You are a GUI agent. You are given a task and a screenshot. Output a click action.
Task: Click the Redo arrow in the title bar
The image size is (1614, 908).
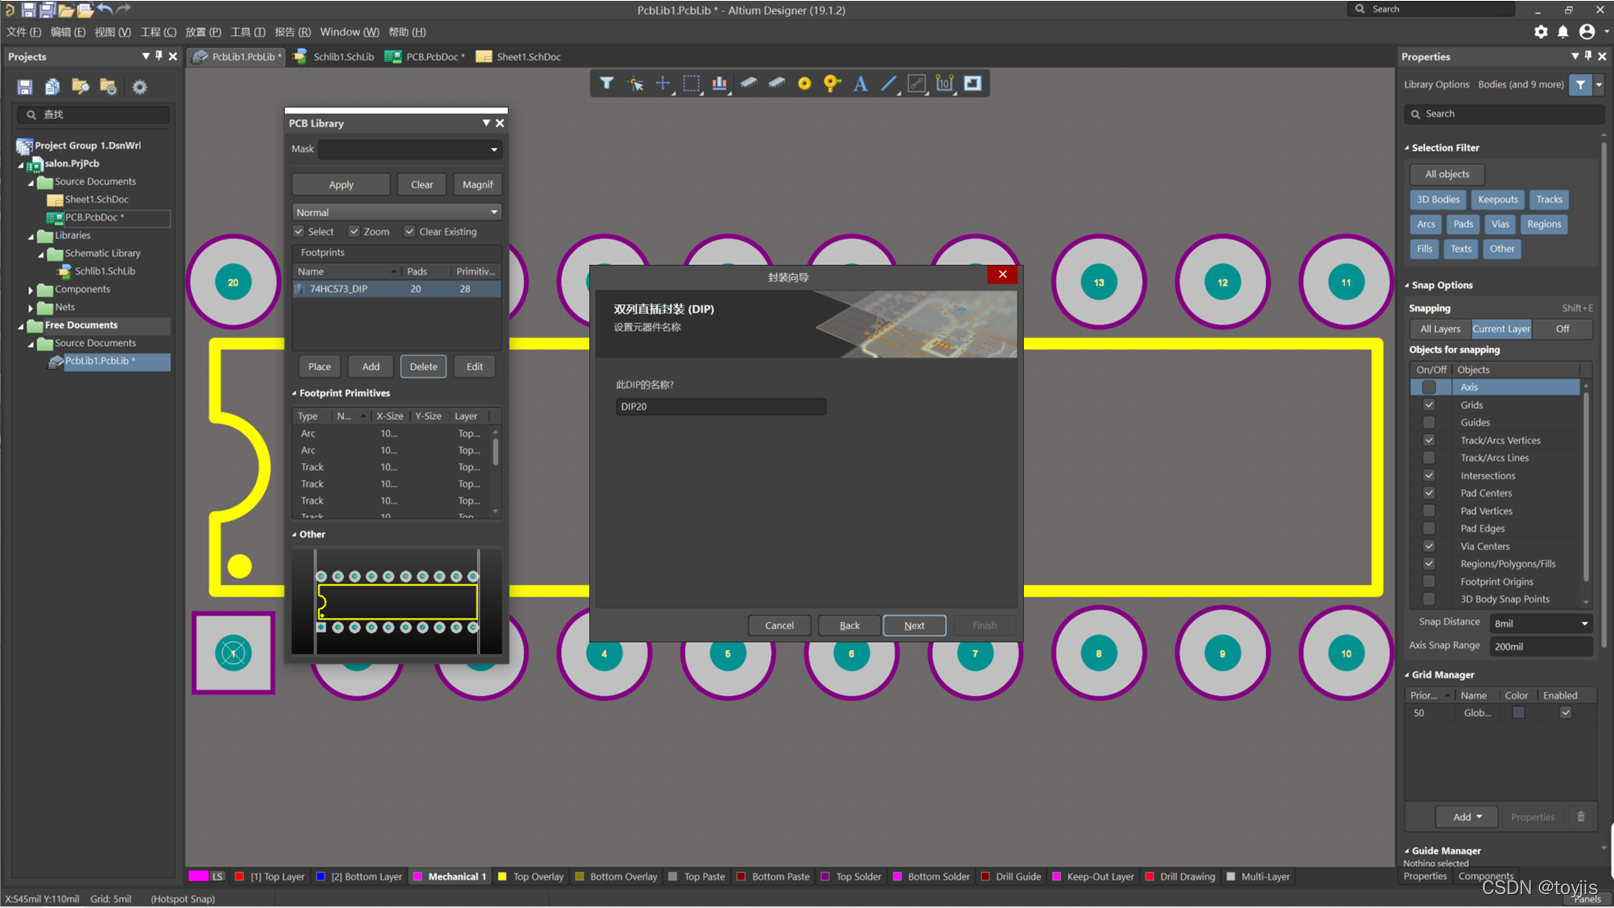click(x=124, y=9)
